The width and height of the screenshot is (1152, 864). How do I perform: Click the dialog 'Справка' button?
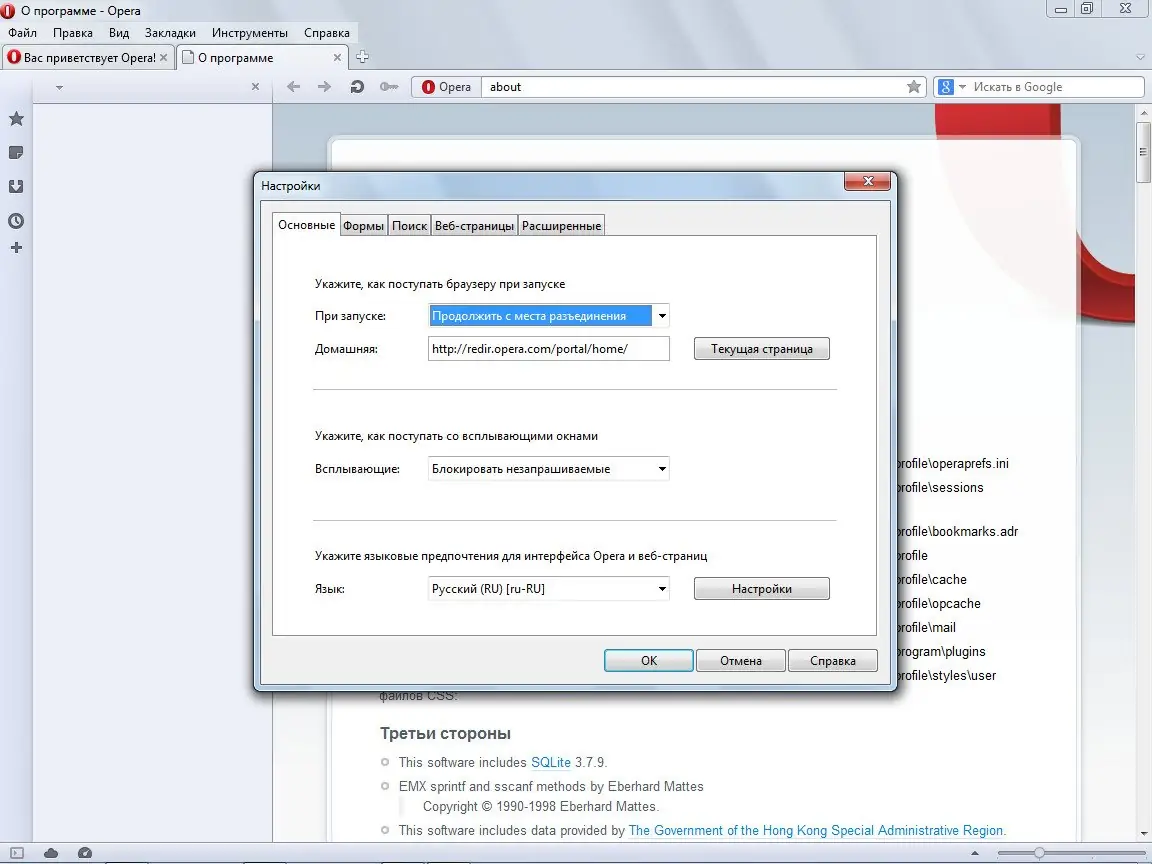(x=832, y=660)
